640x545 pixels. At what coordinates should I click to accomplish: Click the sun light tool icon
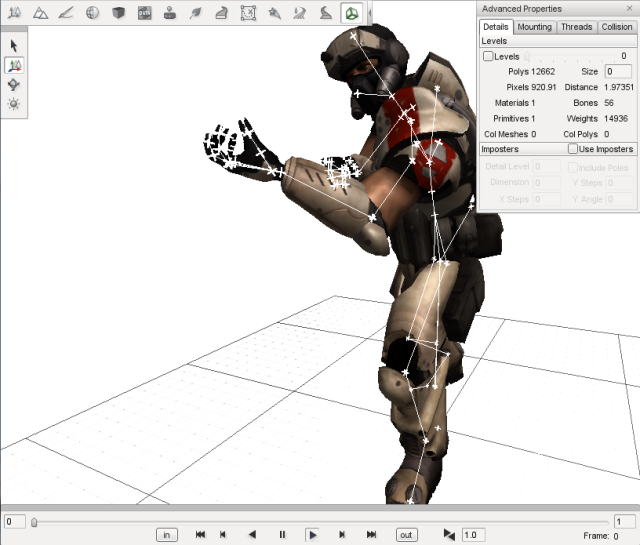pyautogui.click(x=14, y=103)
